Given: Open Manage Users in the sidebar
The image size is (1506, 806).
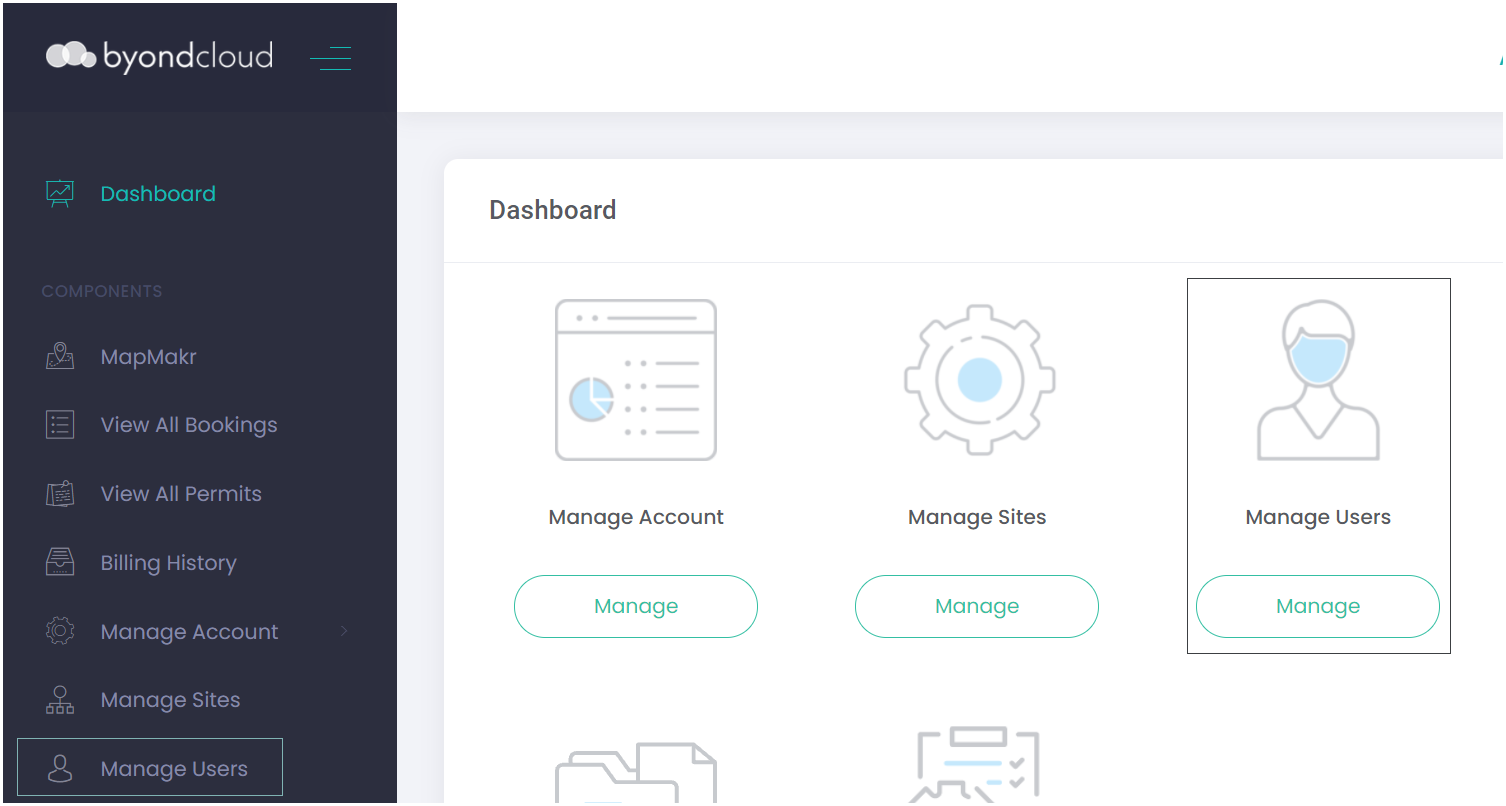Looking at the screenshot, I should pos(174,769).
